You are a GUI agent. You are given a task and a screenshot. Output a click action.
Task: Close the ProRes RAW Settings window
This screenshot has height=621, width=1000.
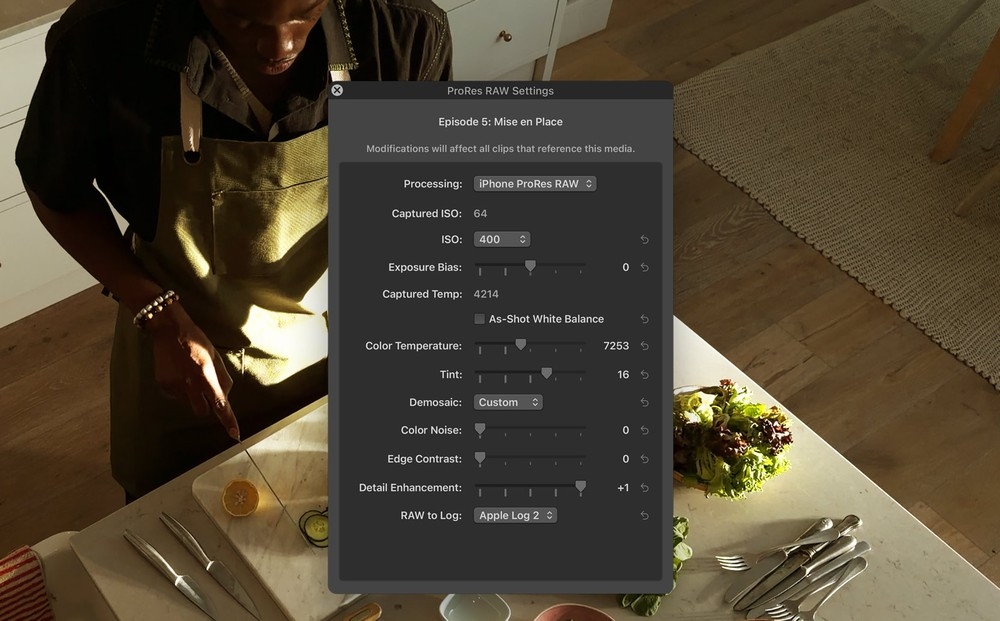click(337, 90)
